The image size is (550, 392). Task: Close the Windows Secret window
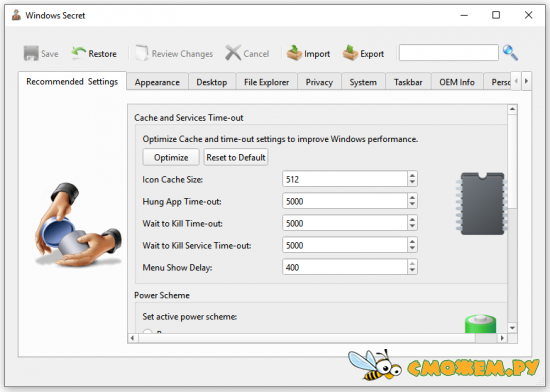coord(529,15)
